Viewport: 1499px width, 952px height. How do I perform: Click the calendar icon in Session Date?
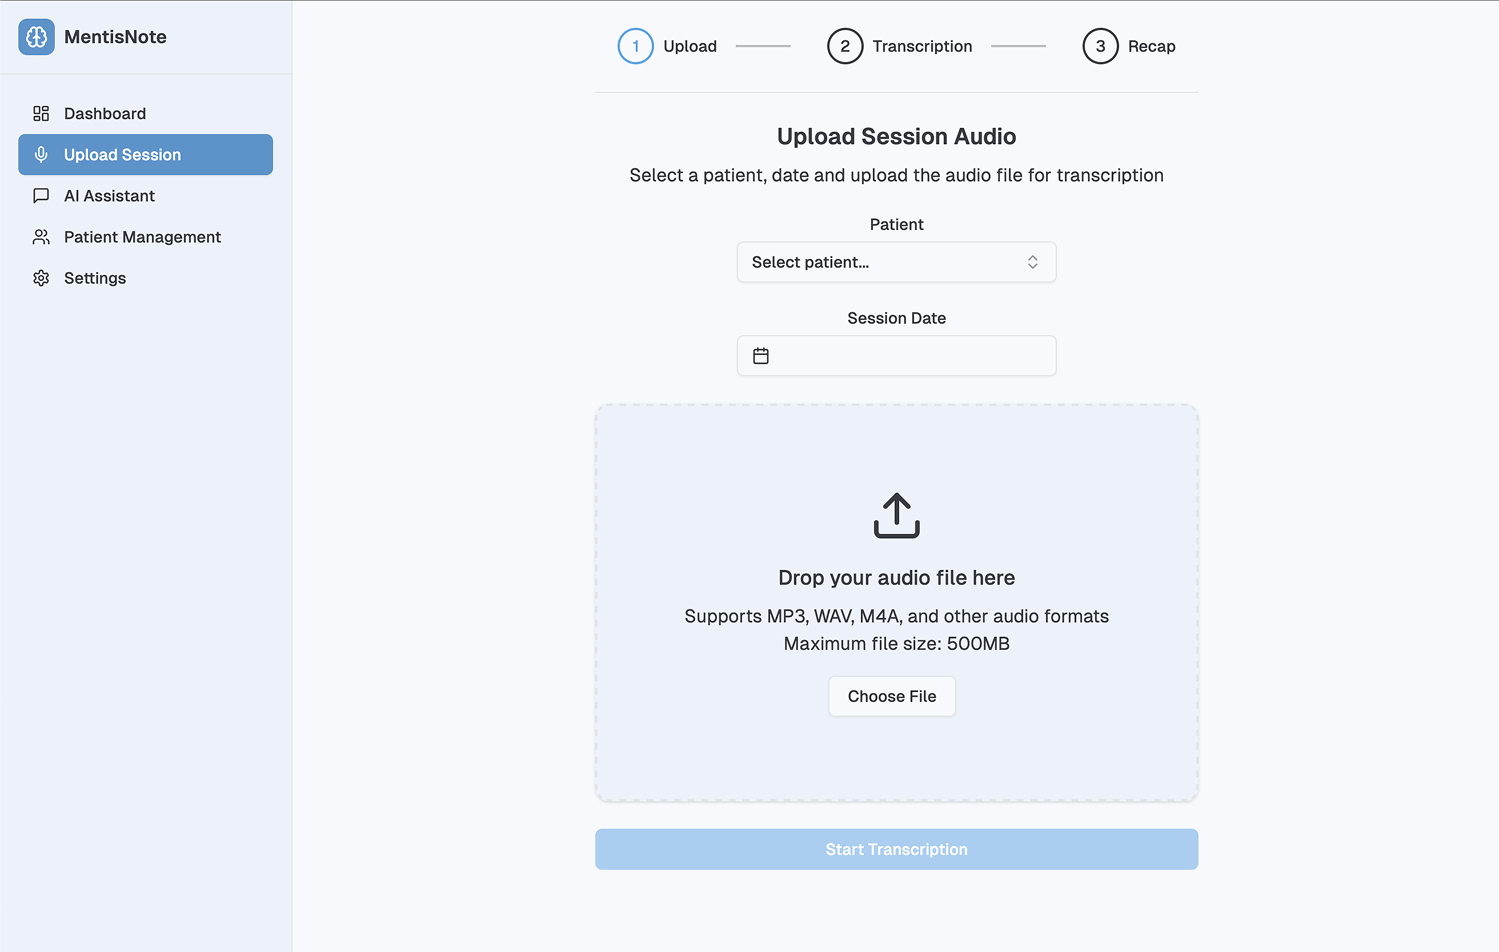point(761,356)
